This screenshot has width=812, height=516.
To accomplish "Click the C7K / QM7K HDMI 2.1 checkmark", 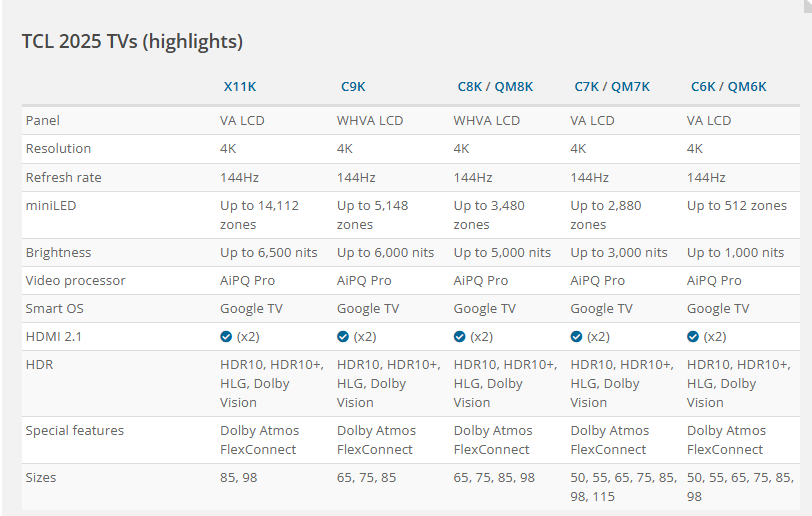I will (577, 337).
